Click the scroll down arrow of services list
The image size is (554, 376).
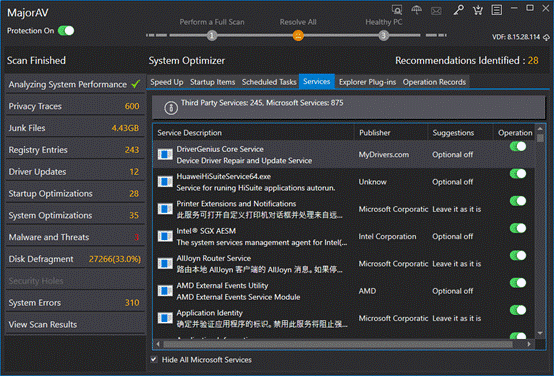tap(540, 333)
